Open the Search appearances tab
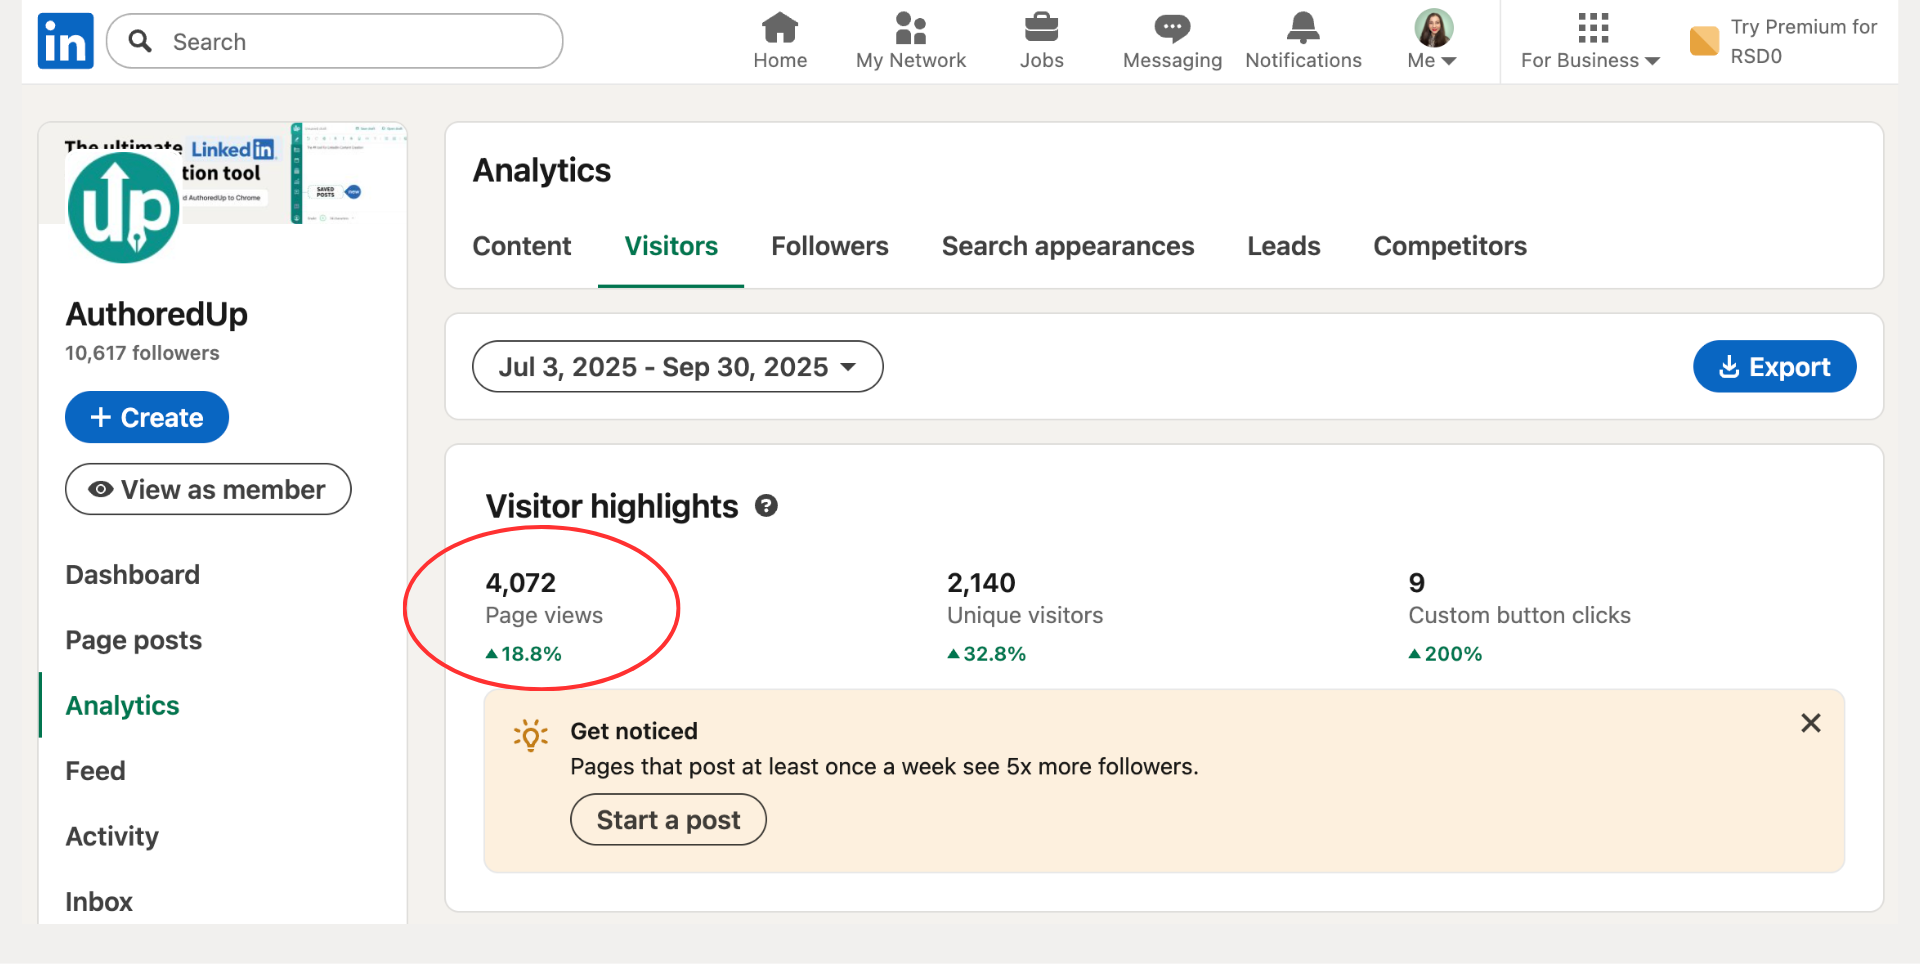The height and width of the screenshot is (964, 1920). tap(1068, 246)
